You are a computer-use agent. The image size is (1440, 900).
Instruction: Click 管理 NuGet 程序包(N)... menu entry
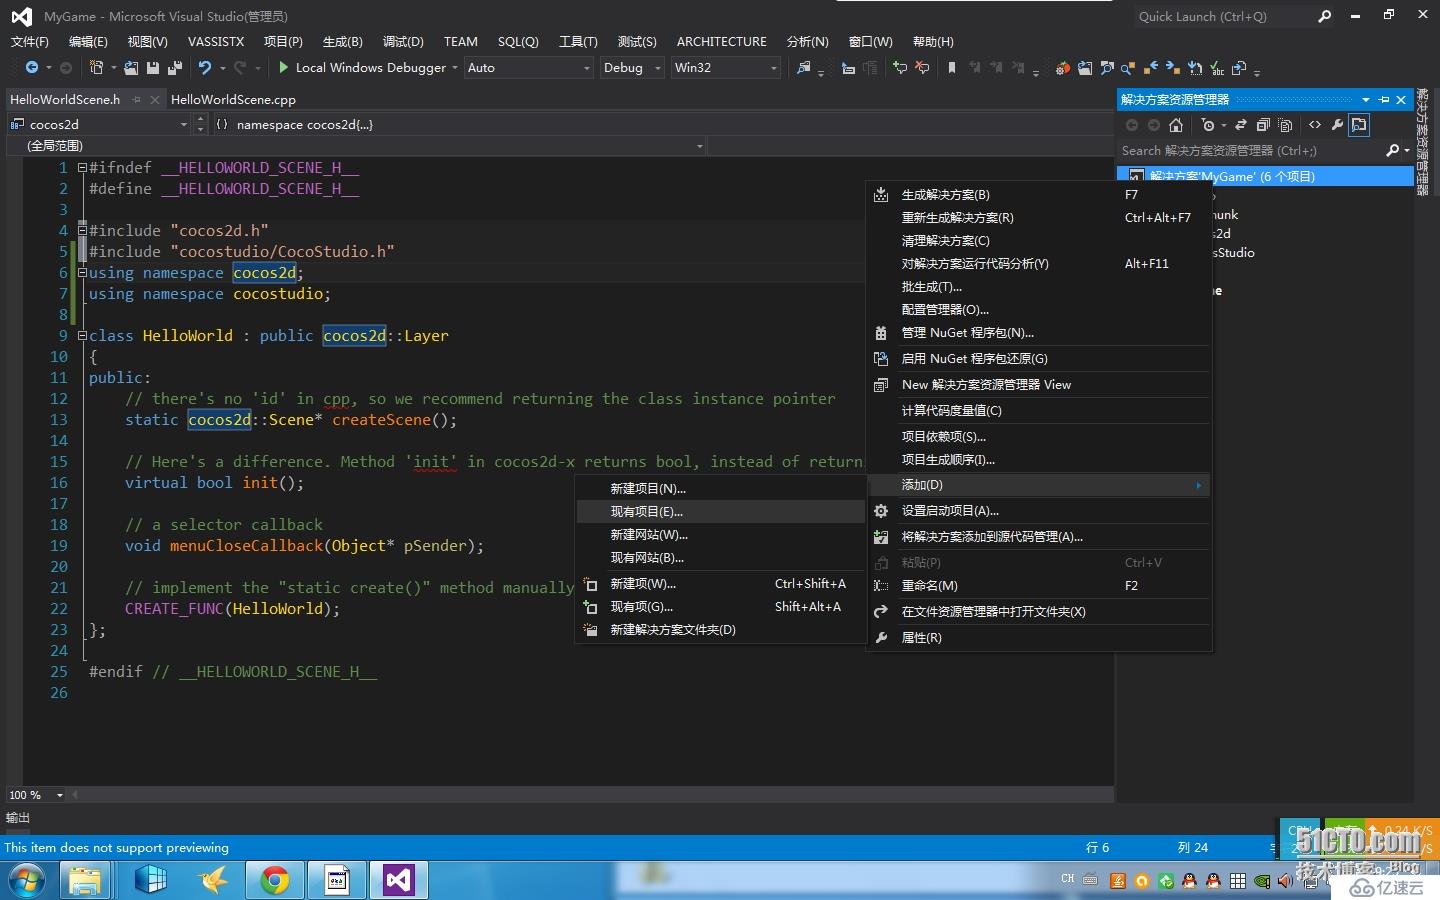(1040, 332)
